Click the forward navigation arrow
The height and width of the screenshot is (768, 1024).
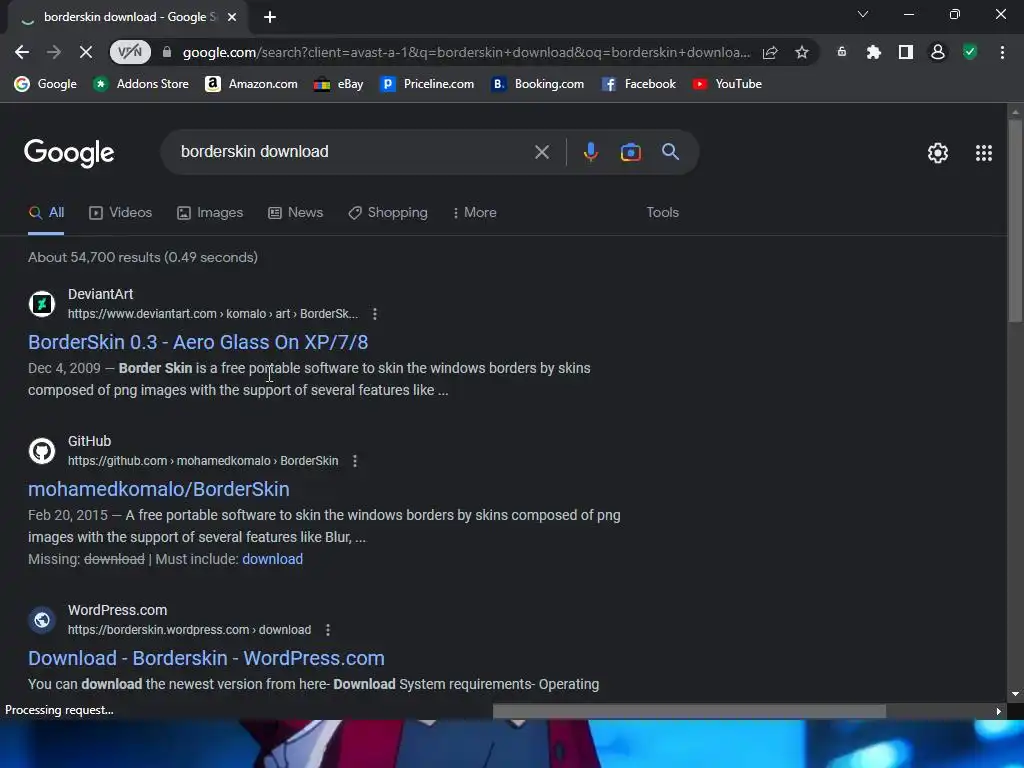54,52
